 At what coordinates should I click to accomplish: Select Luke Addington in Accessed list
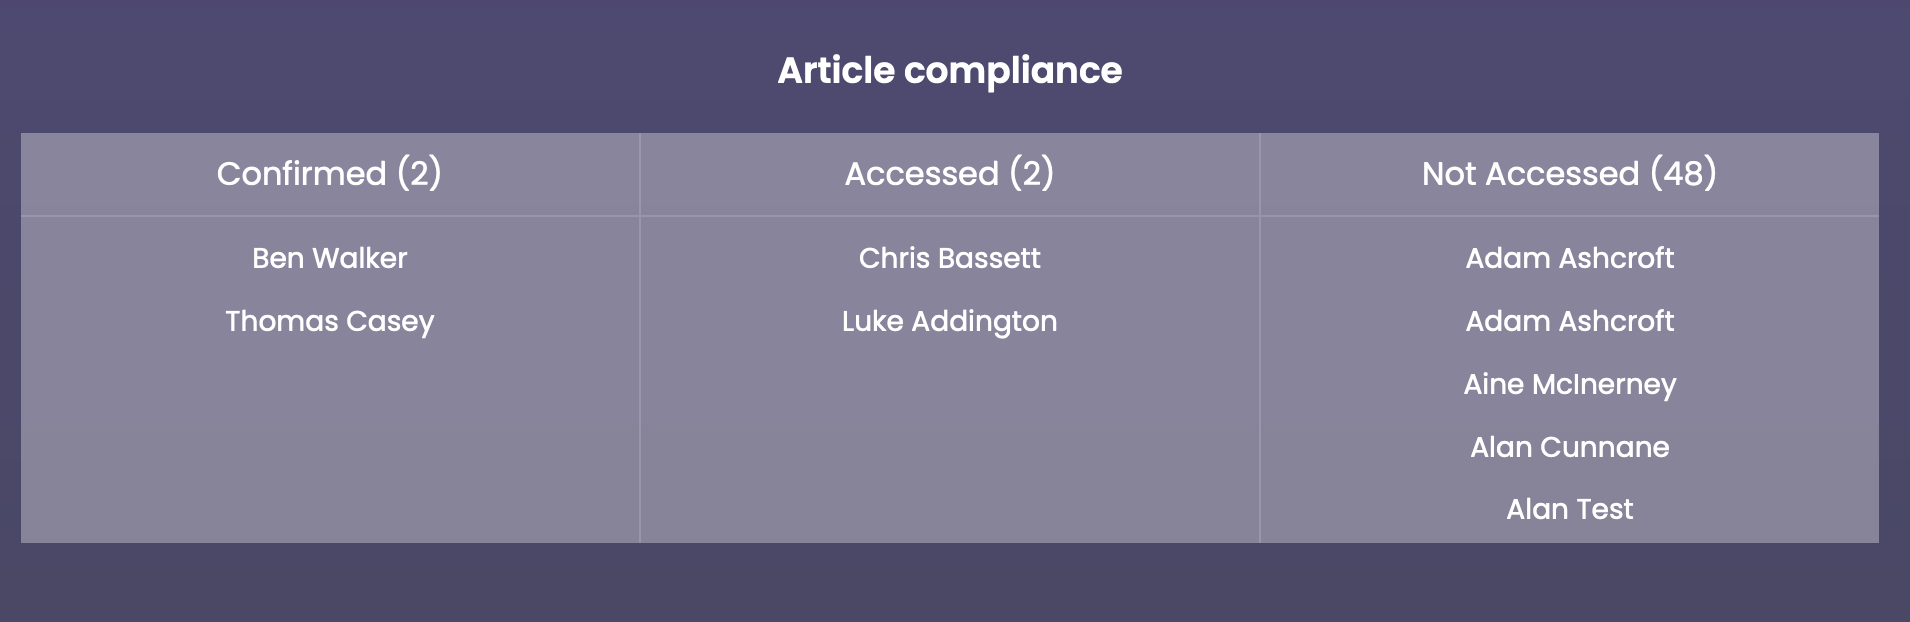point(950,321)
